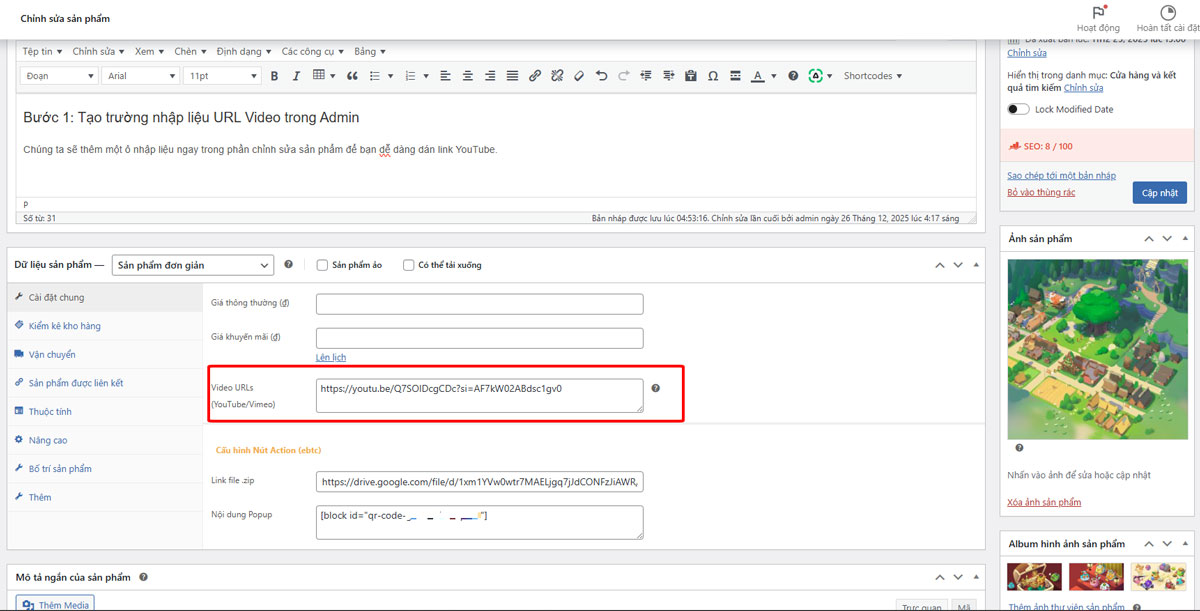Image resolution: width=1200 pixels, height=611 pixels.
Task: Open the Sản phẩm đơn giản product type dropdown
Action: coord(192,264)
